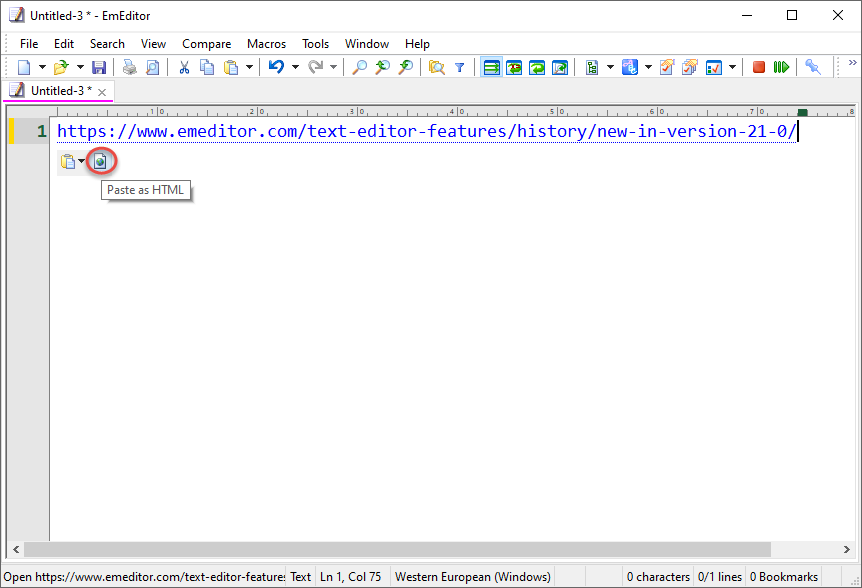Click the checkmark window icon before the red square
This screenshot has width=862, height=588.
pos(714,67)
